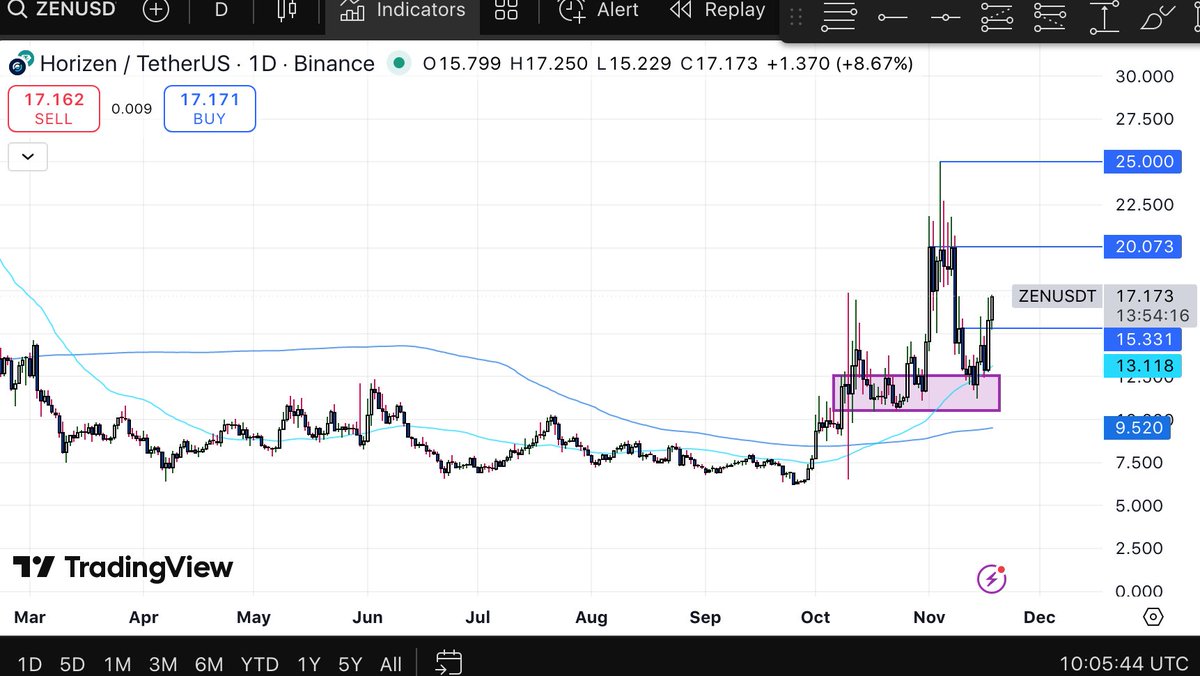
Task: Grab the drawing toolbar's dotted handle
Action: [x=796, y=17]
